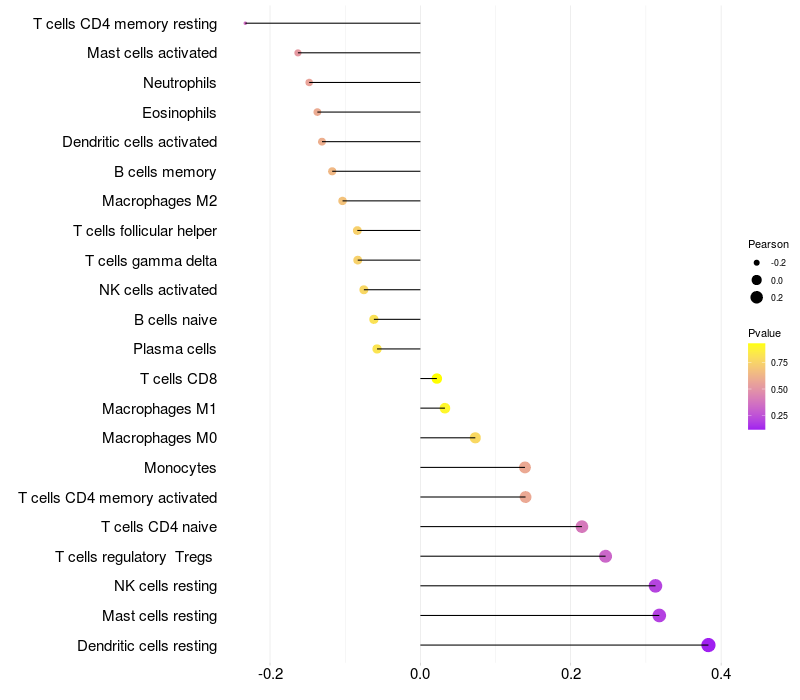Click the T cells CD4 memory resting label
The image size is (800, 700).
[125, 24]
